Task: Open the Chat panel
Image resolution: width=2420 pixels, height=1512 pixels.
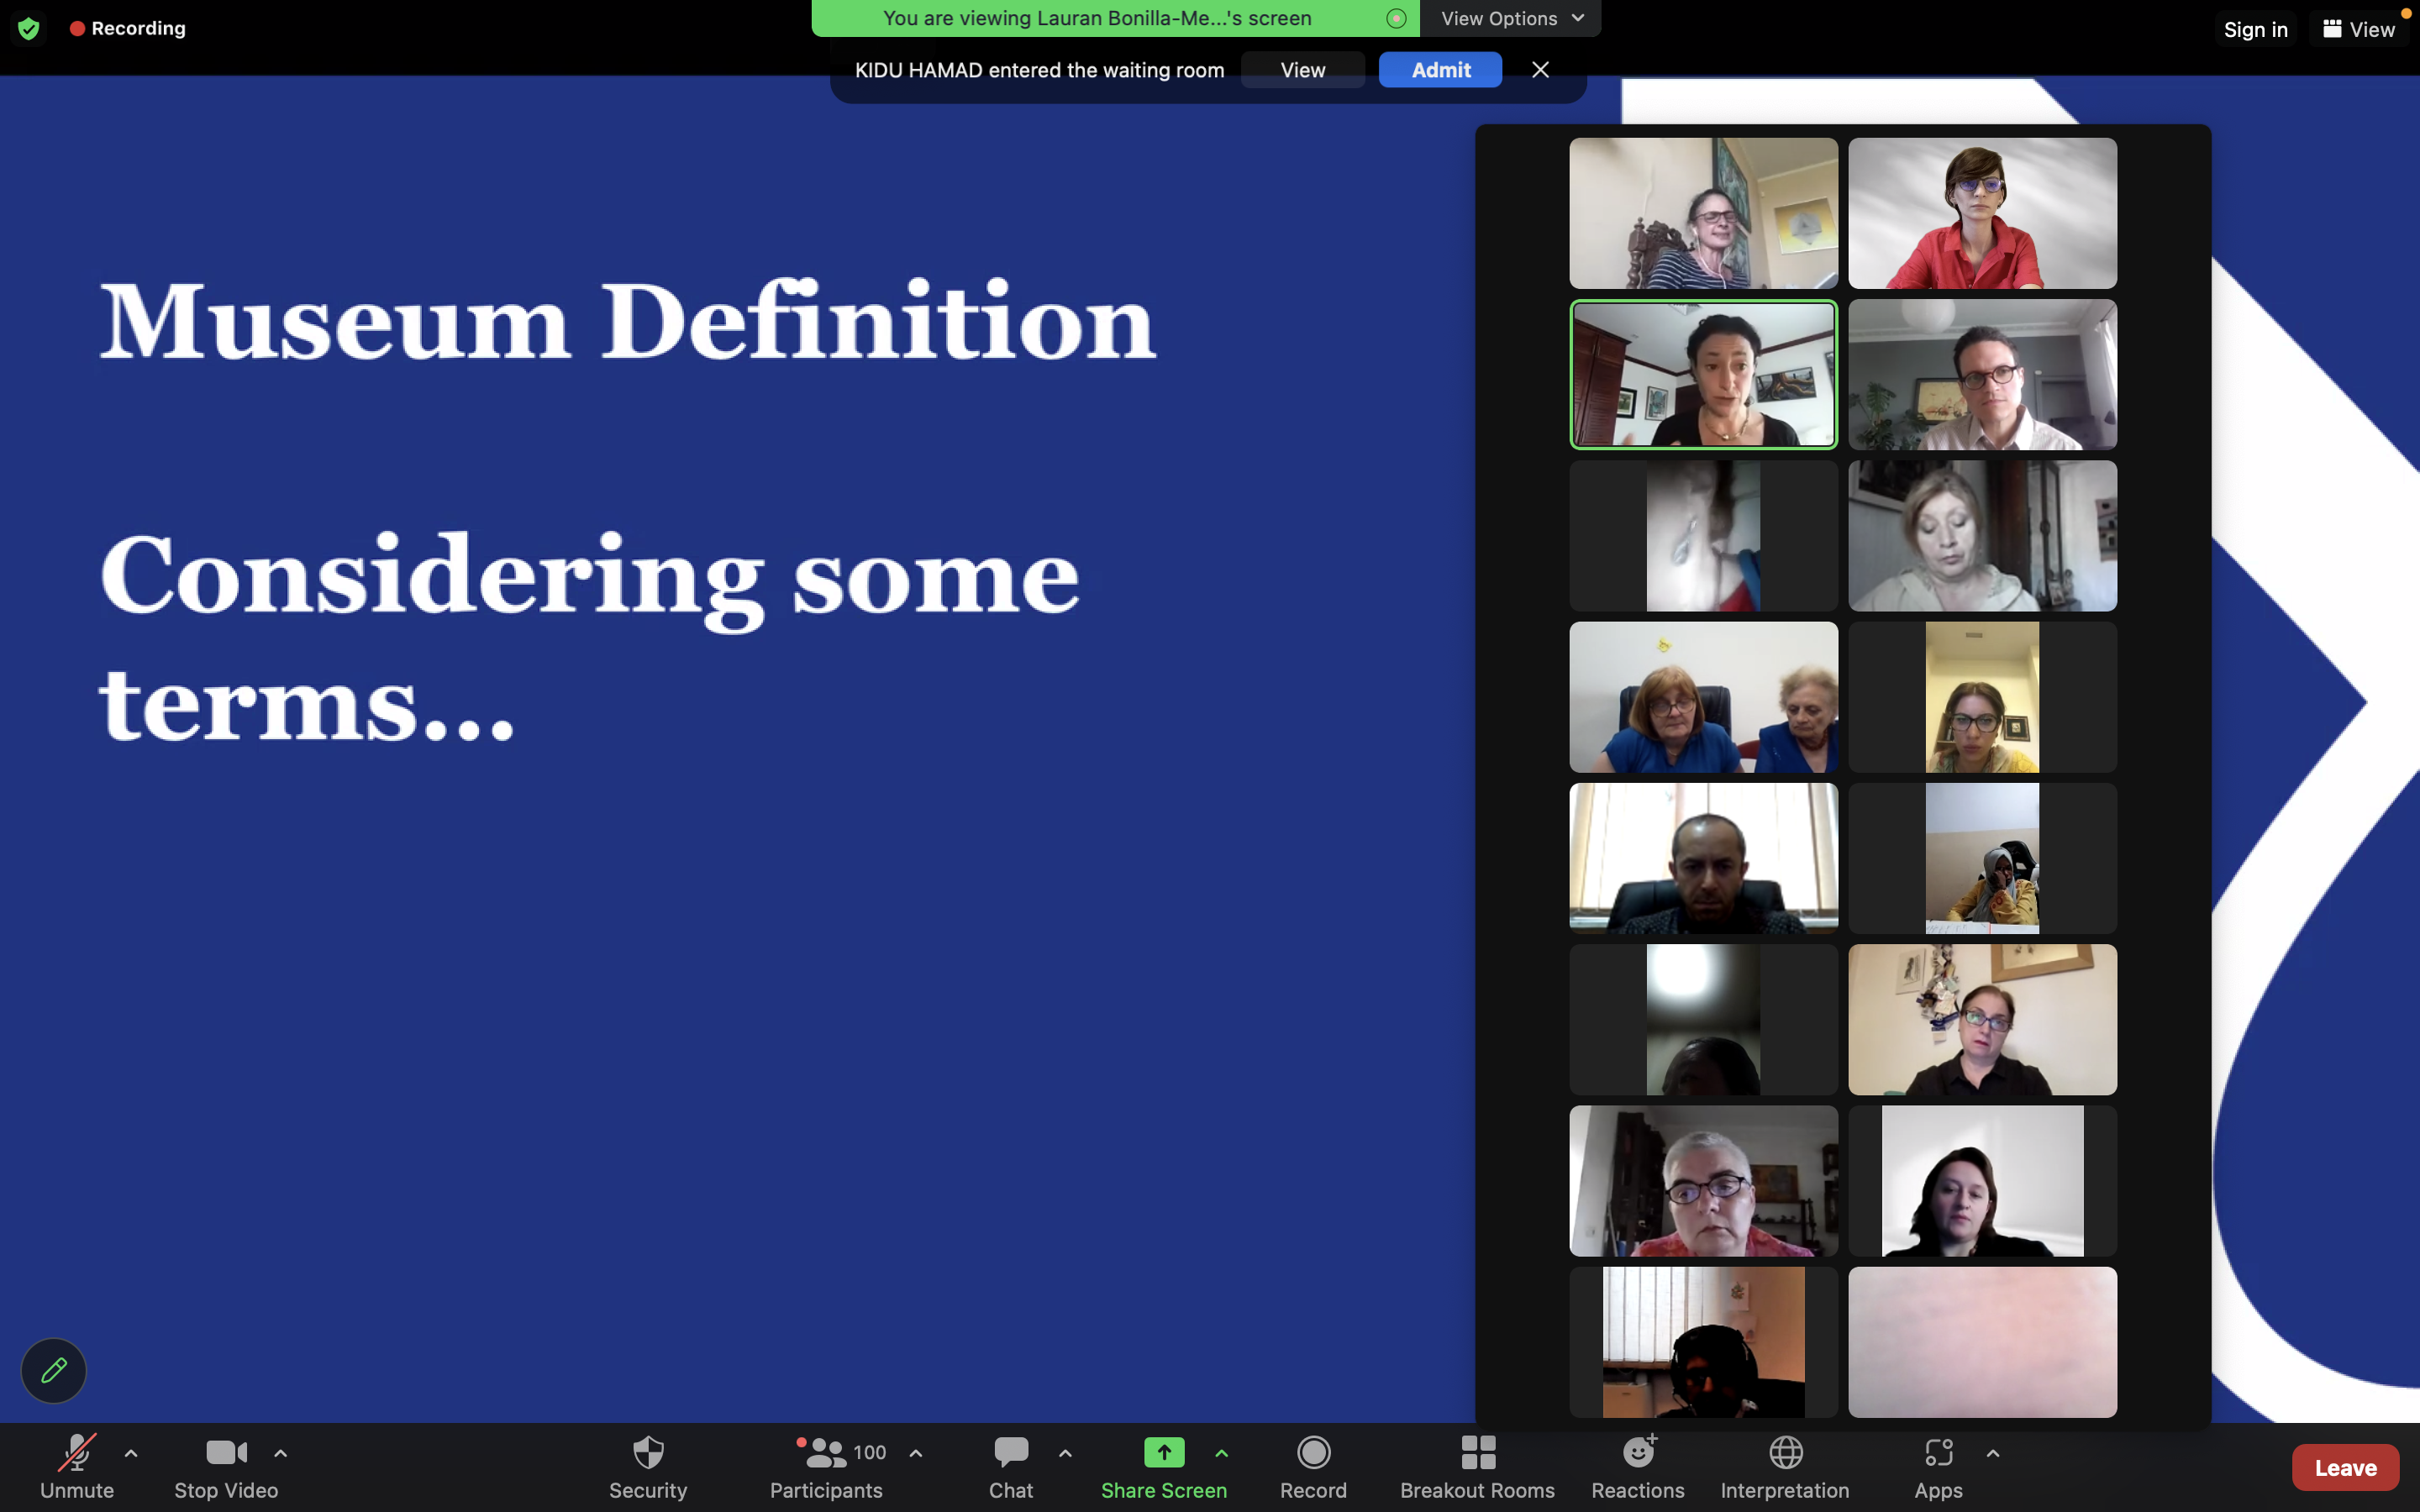Action: click(x=1011, y=1453)
